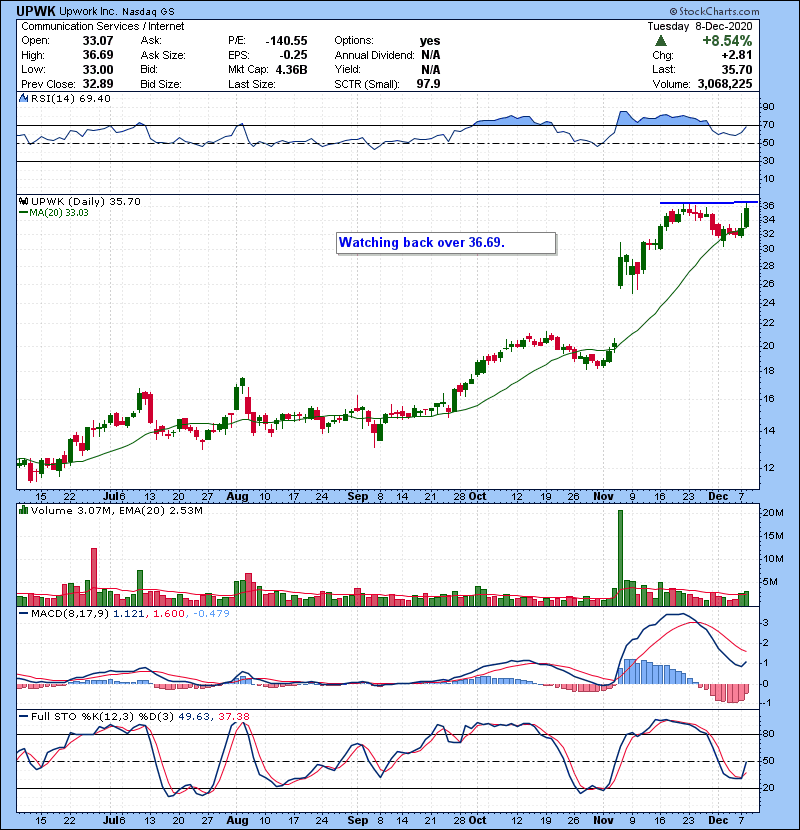Click the Last price 35.70 in quote table
The height and width of the screenshot is (830, 800).
click(736, 69)
